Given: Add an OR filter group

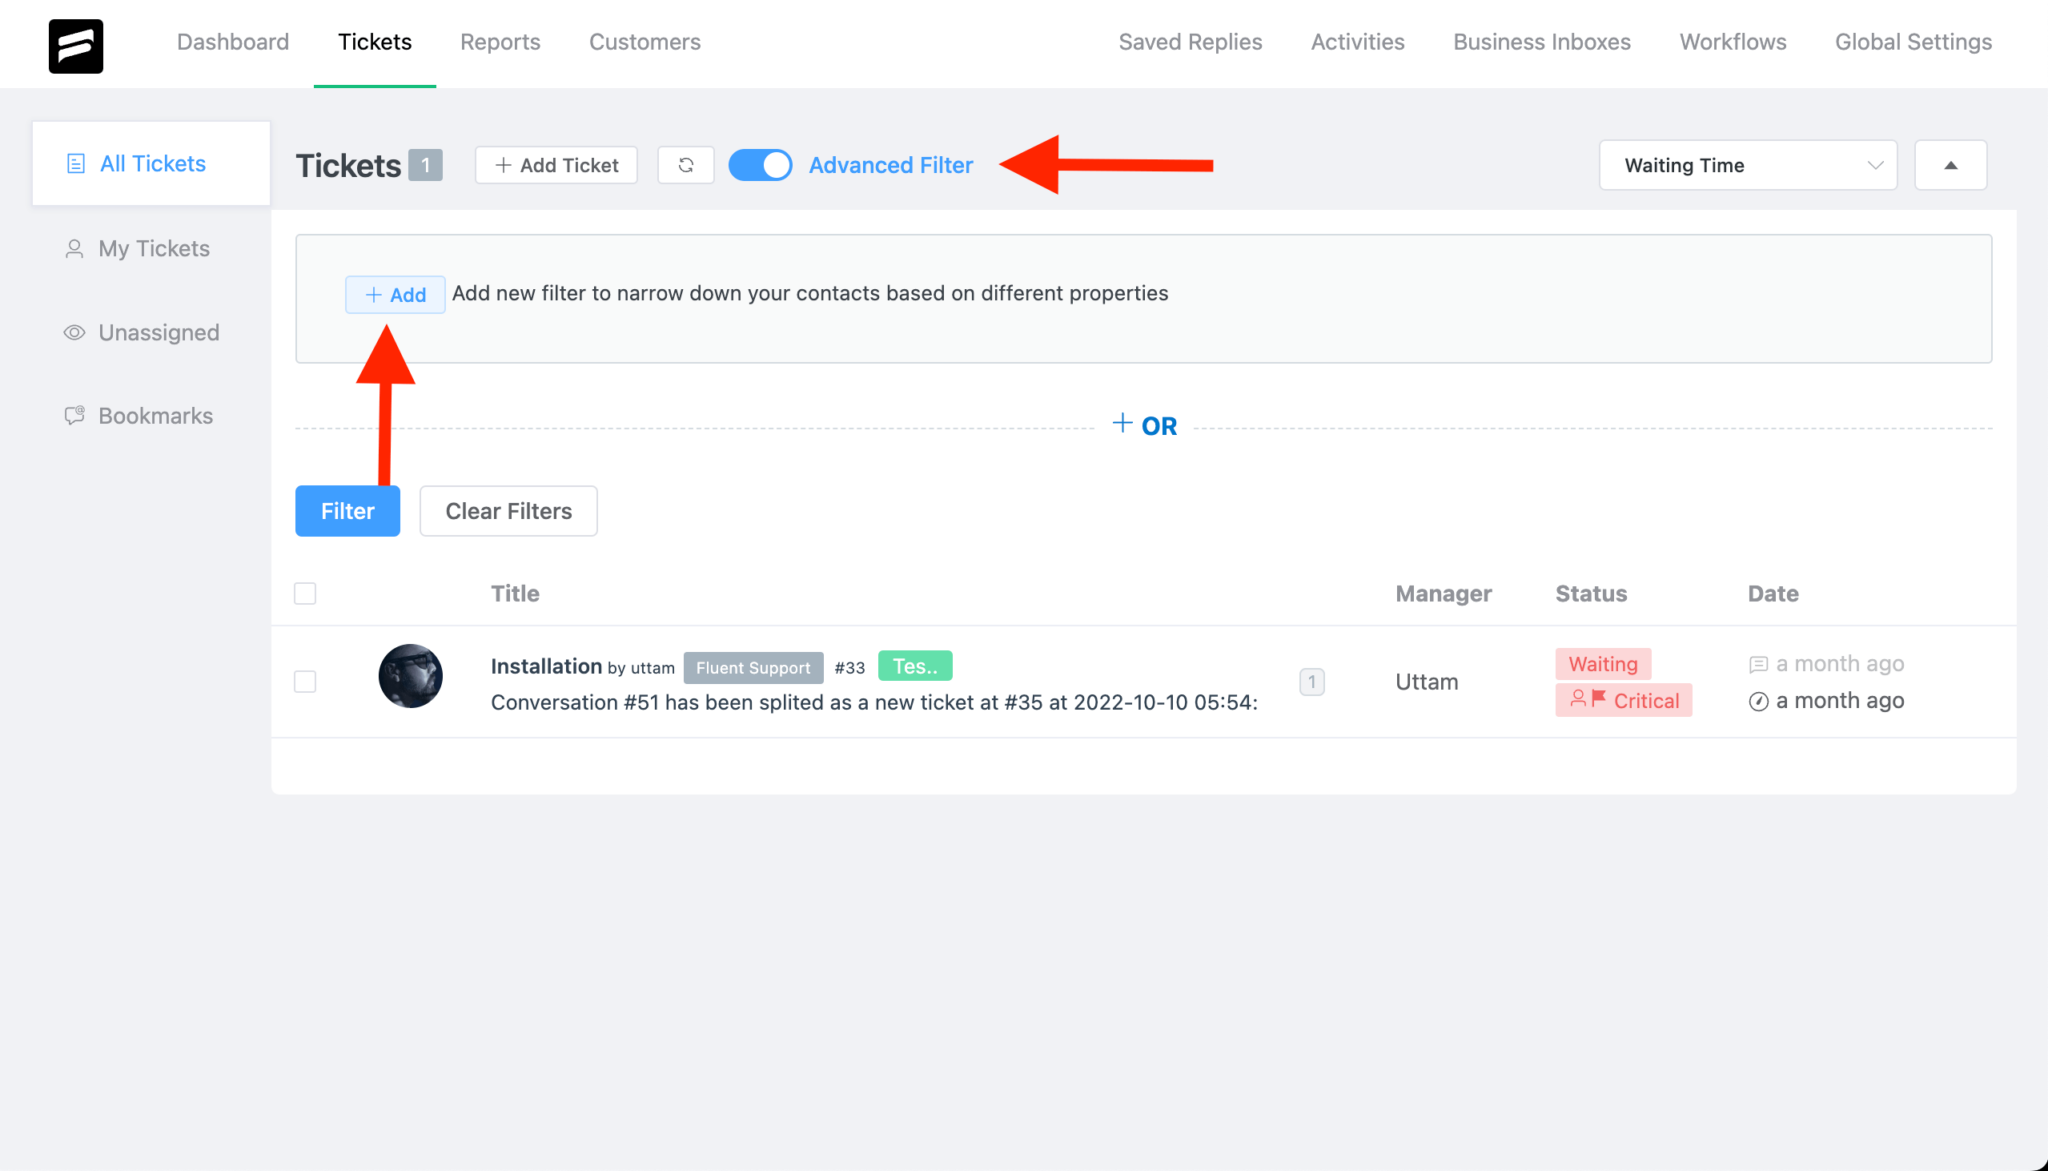Looking at the screenshot, I should coord(1145,426).
